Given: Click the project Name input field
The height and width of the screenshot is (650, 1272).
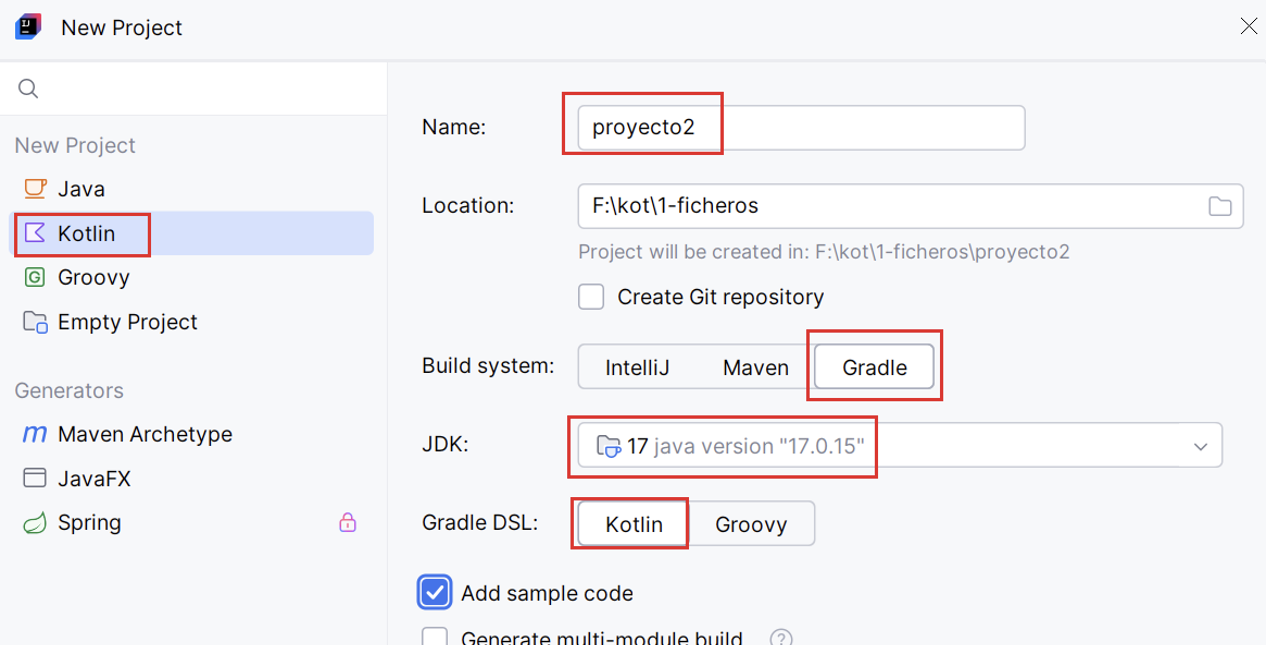Looking at the screenshot, I should tap(802, 128).
